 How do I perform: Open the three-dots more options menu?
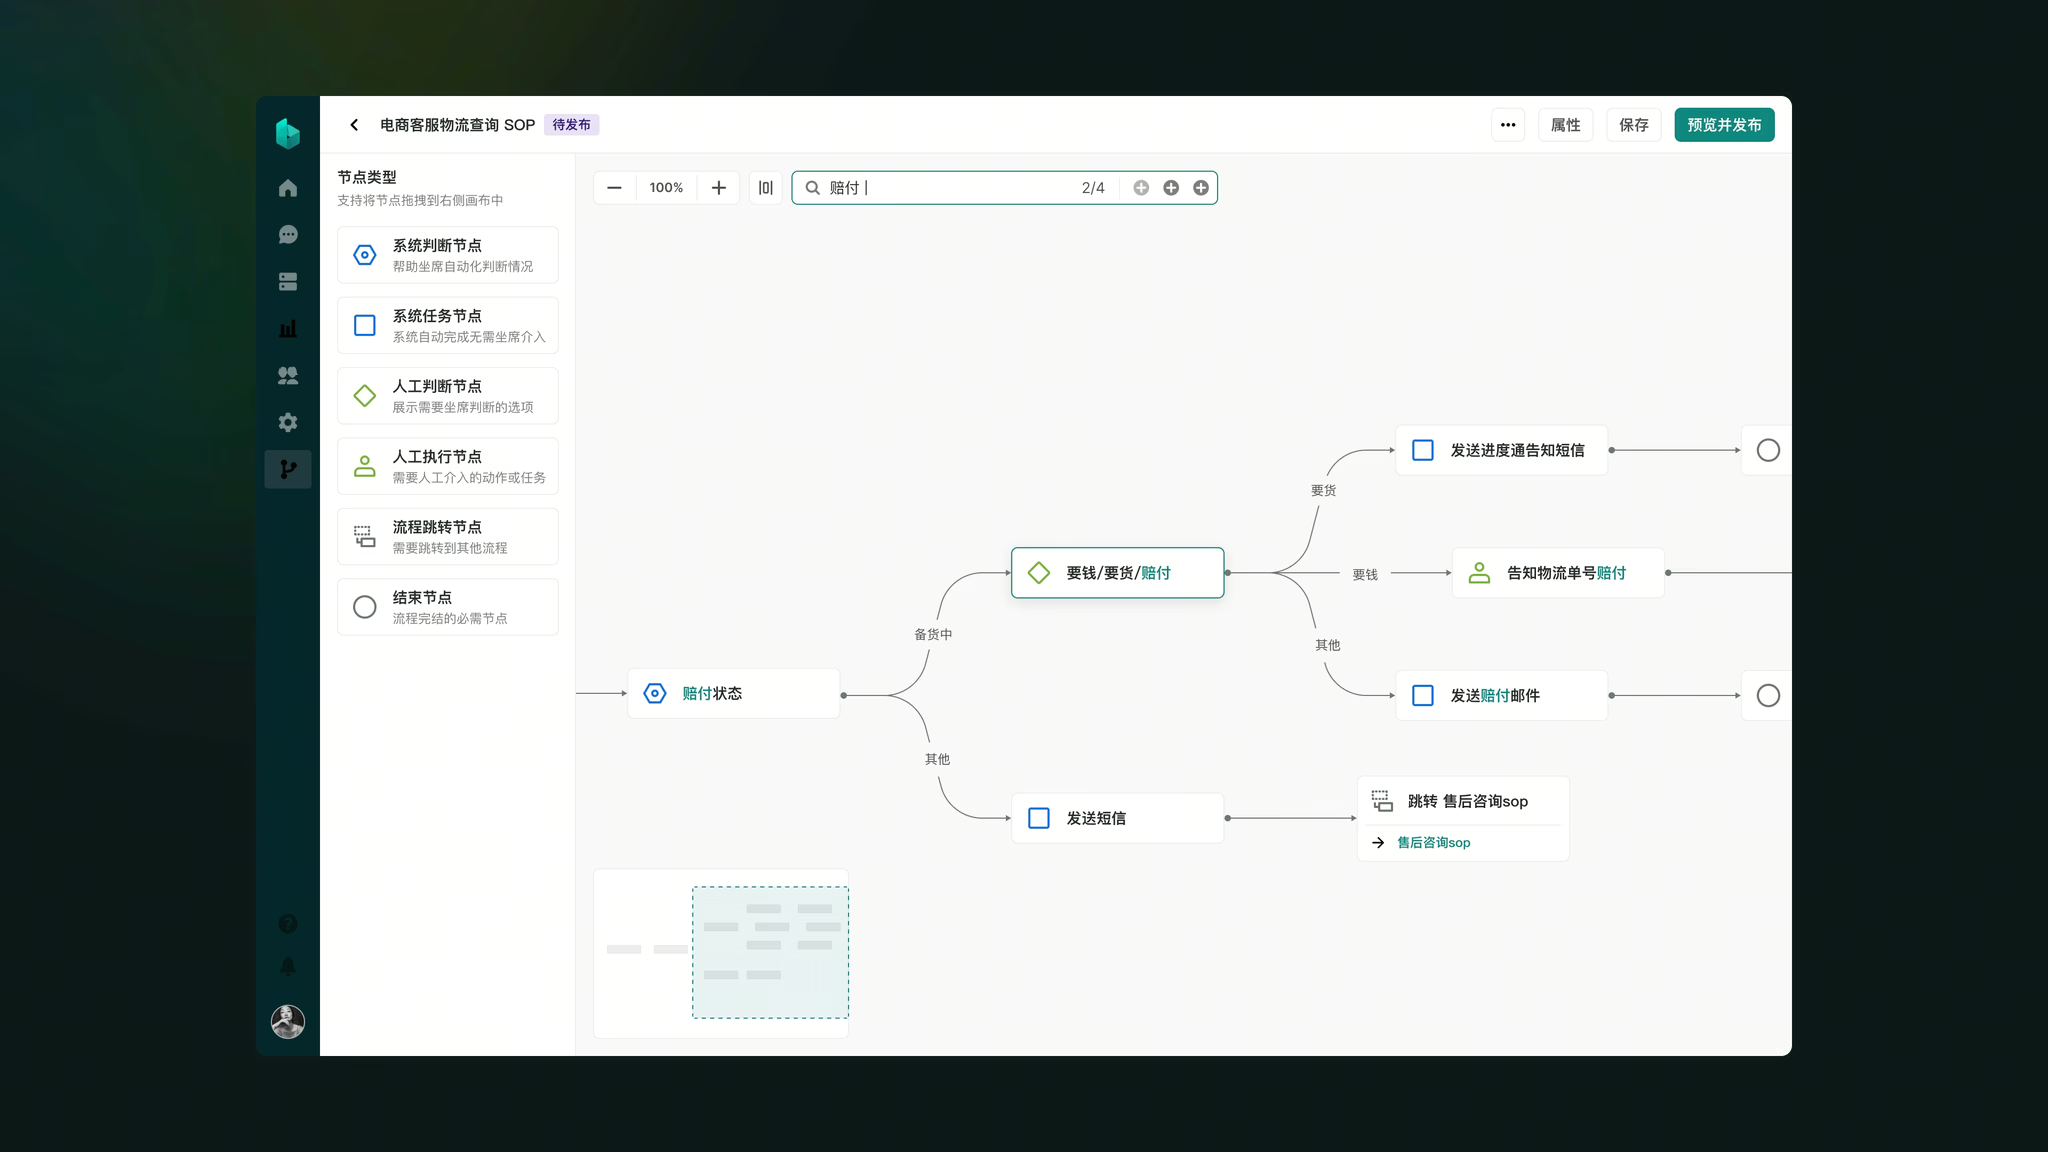1508,125
